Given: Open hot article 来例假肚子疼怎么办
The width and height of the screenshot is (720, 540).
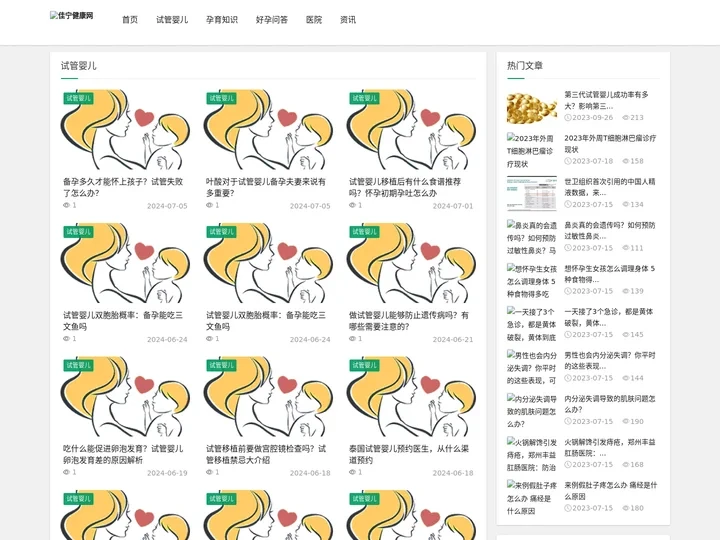Looking at the screenshot, I should (x=610, y=491).
